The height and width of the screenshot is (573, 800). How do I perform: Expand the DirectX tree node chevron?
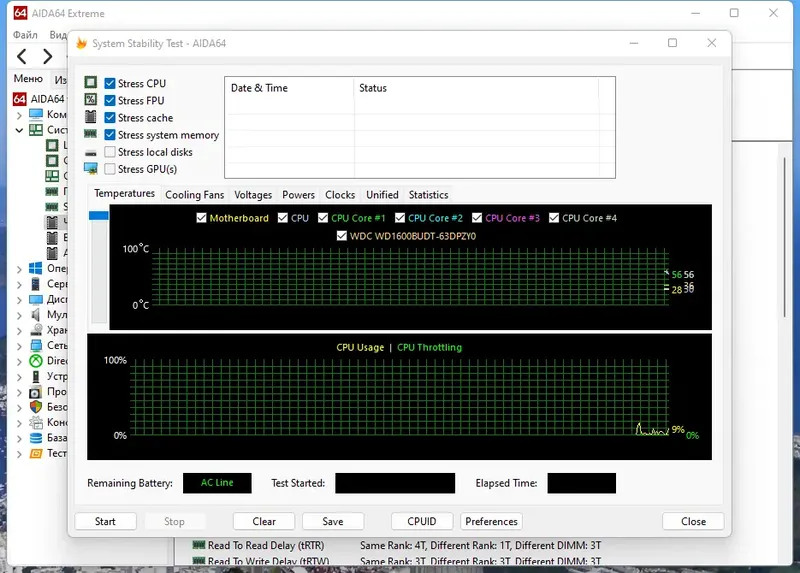coord(19,361)
